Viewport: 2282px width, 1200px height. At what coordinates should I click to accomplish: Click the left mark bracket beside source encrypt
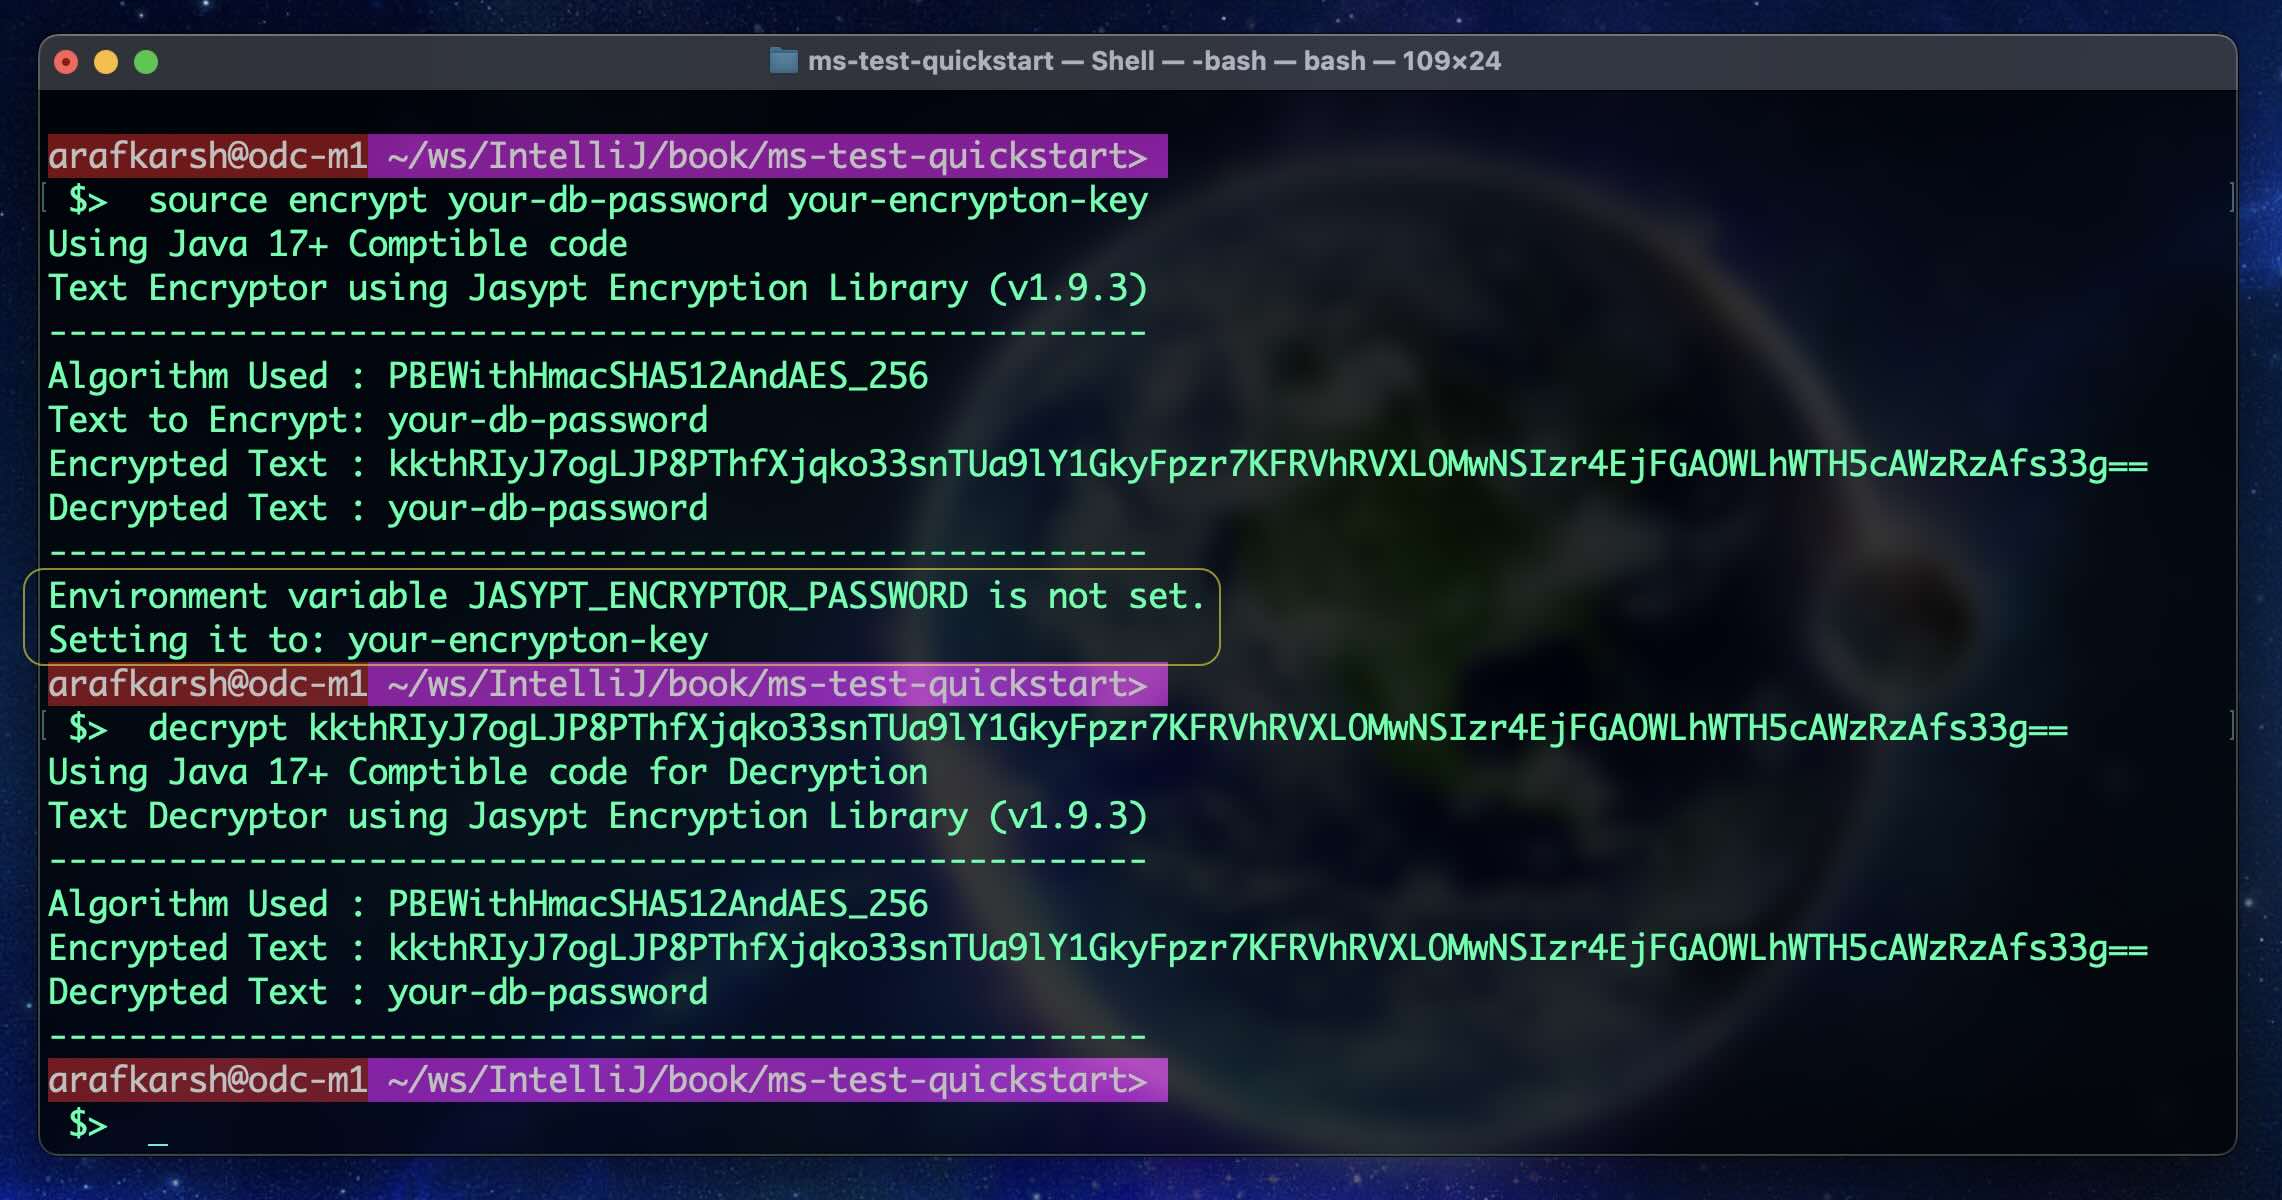tap(45, 198)
